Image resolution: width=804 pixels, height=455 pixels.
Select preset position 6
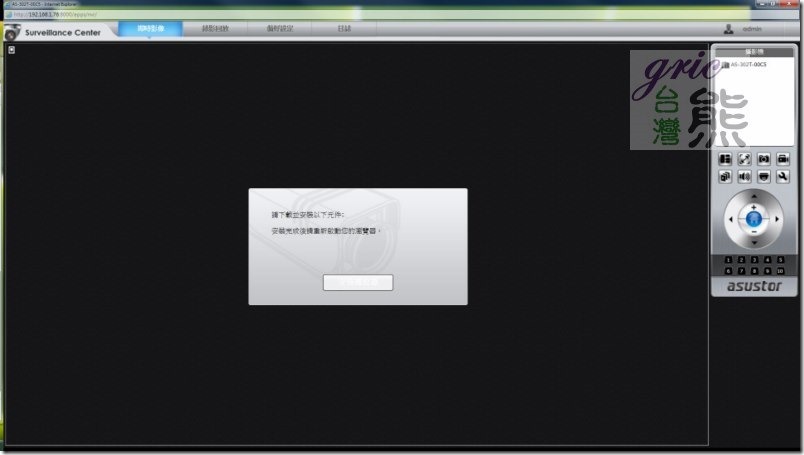click(x=728, y=271)
